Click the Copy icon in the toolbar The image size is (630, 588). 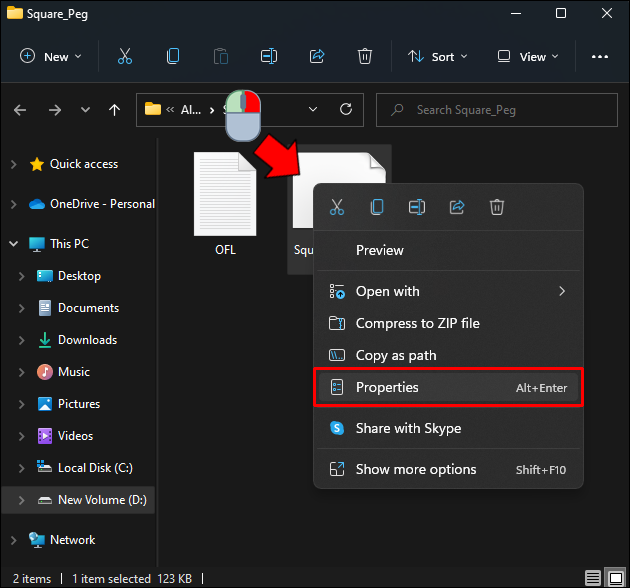173,56
